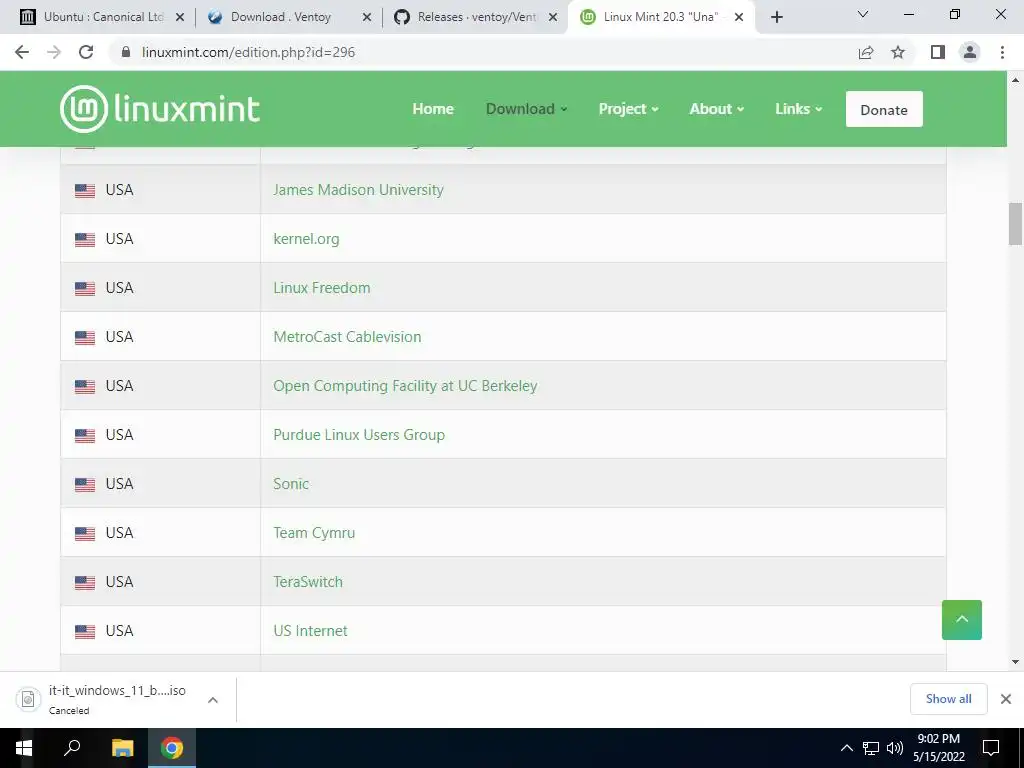This screenshot has width=1024, height=768.
Task: Click Chrome icon in taskbar
Action: [172, 748]
